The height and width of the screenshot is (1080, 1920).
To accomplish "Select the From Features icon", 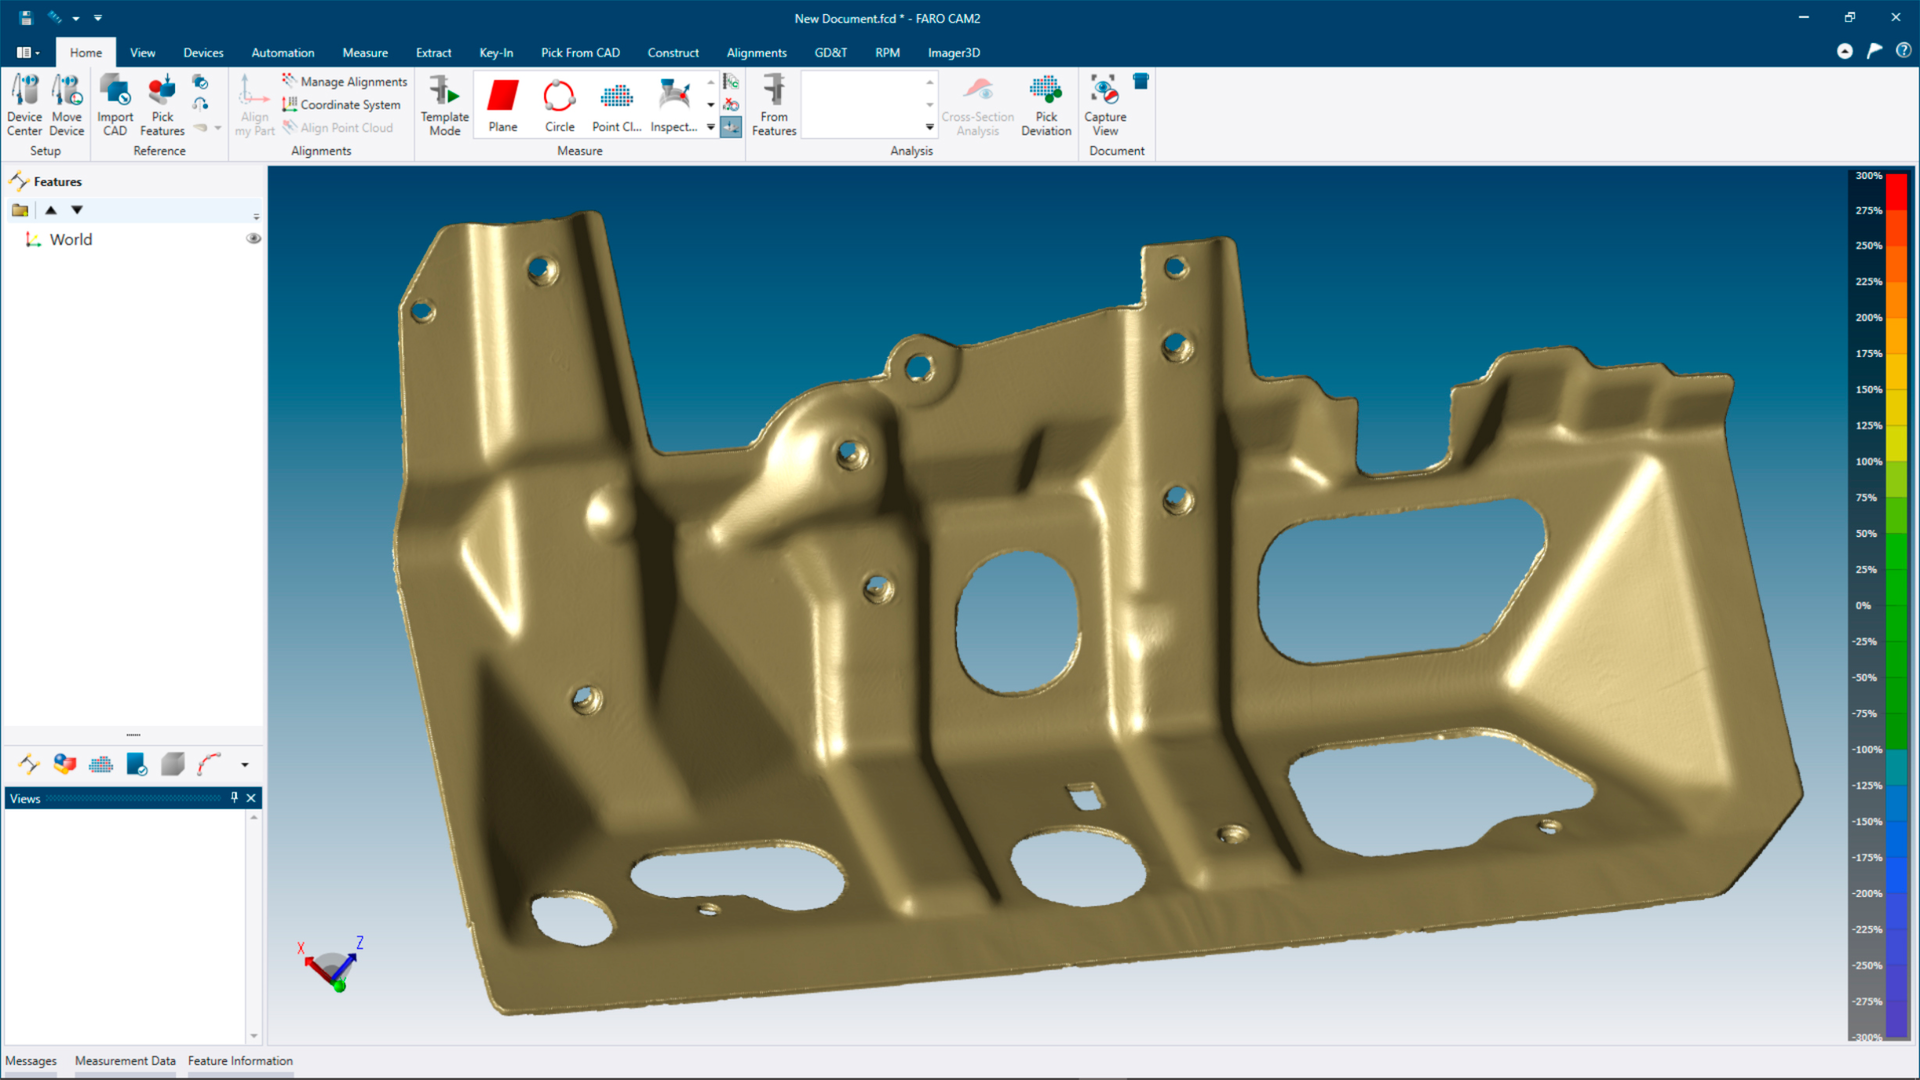I will [x=773, y=105].
